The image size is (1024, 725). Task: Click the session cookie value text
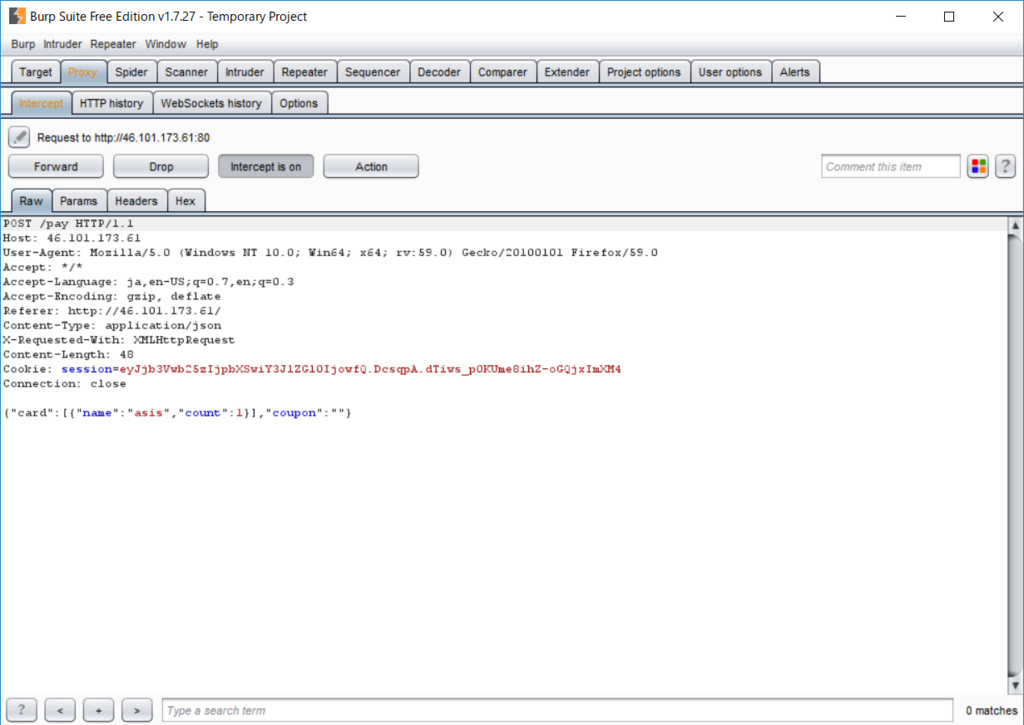click(370, 369)
